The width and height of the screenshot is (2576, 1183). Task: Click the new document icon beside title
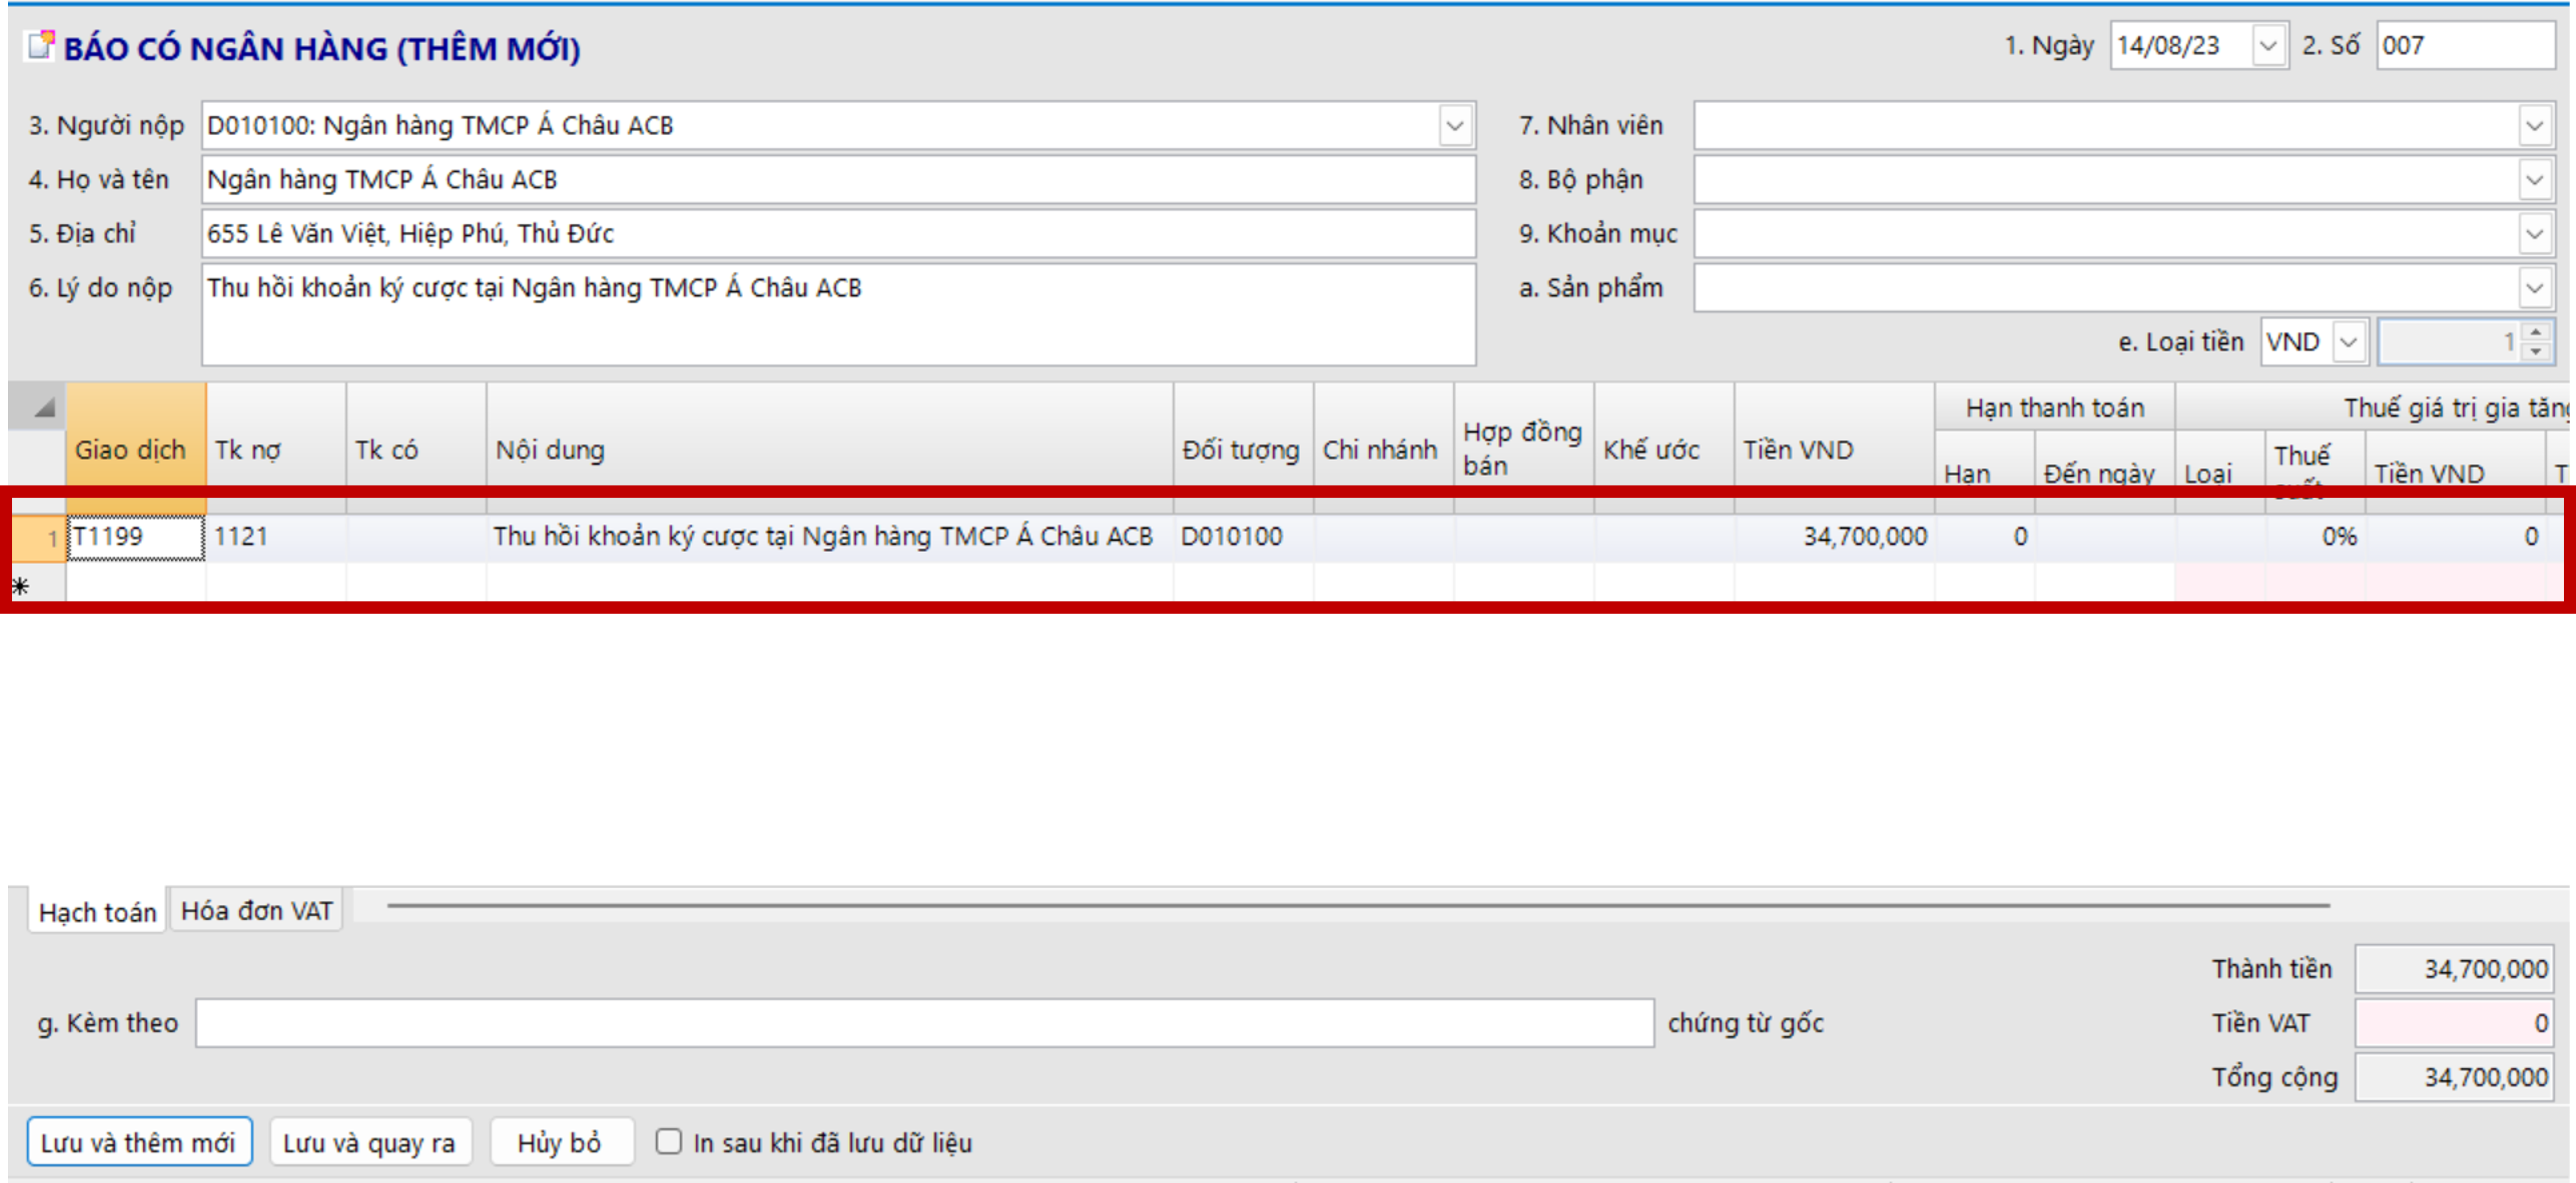pyautogui.click(x=40, y=45)
